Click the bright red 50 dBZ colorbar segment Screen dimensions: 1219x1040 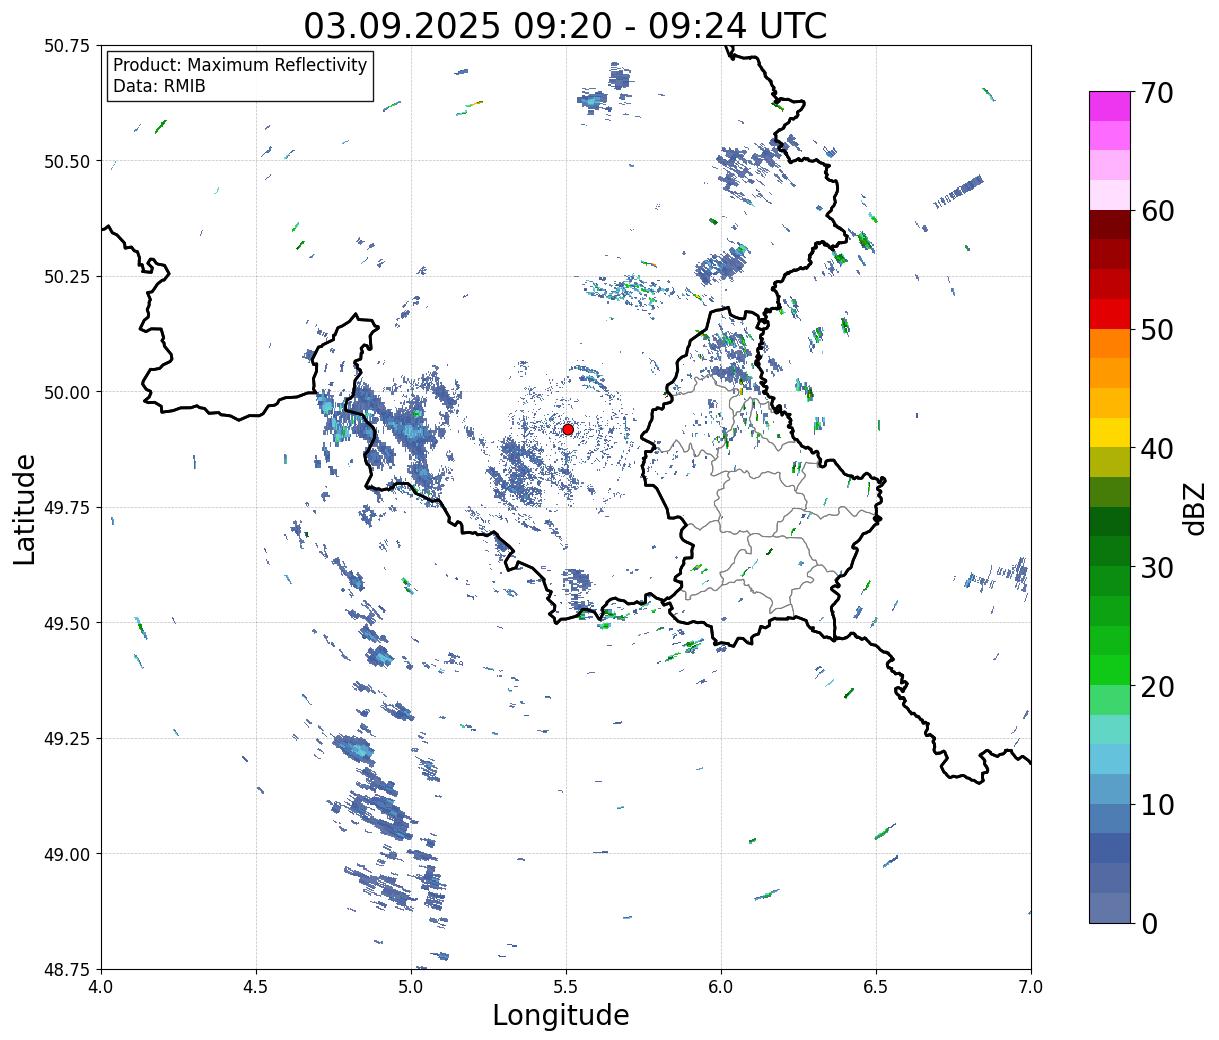click(1110, 314)
